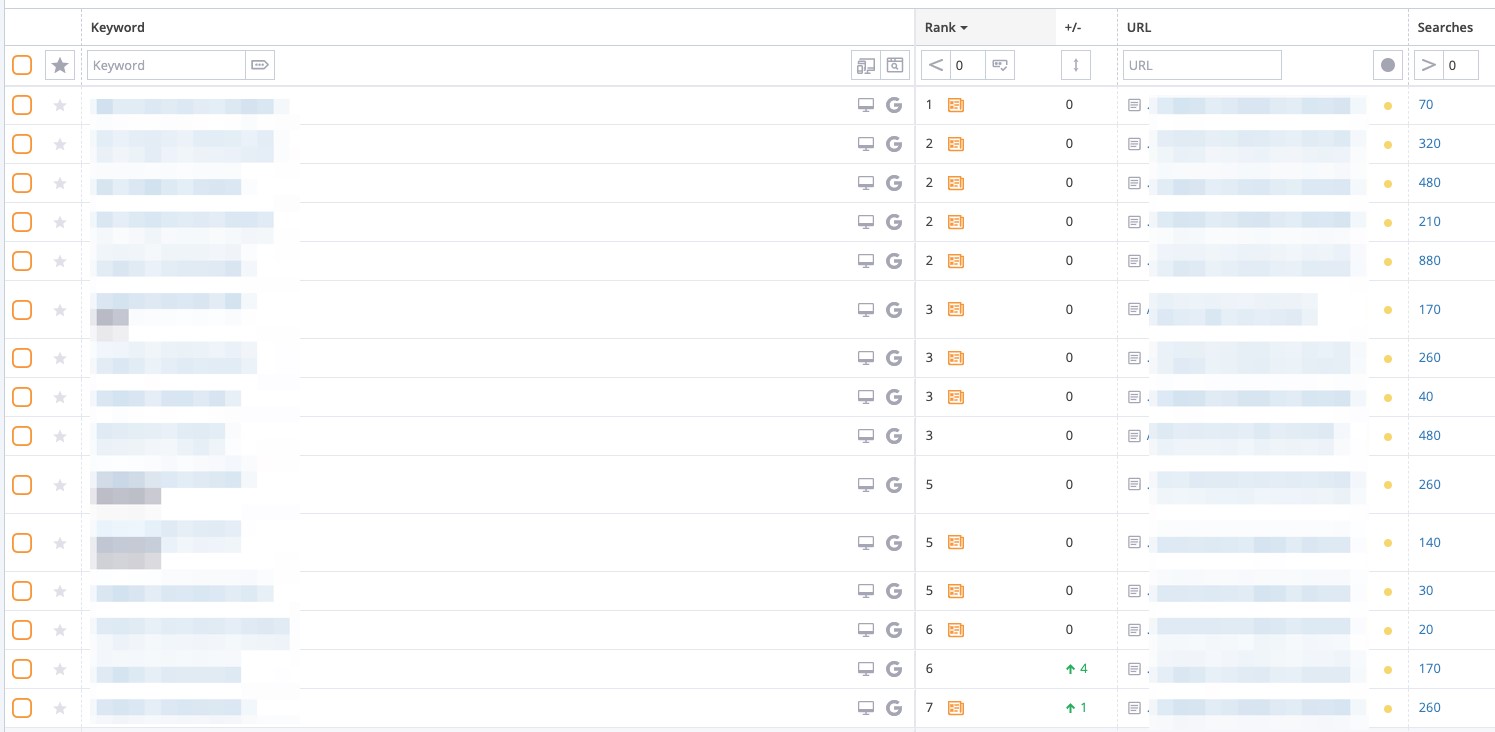Open the device type filter icon
The width and height of the screenshot is (1495, 732).
(866, 65)
